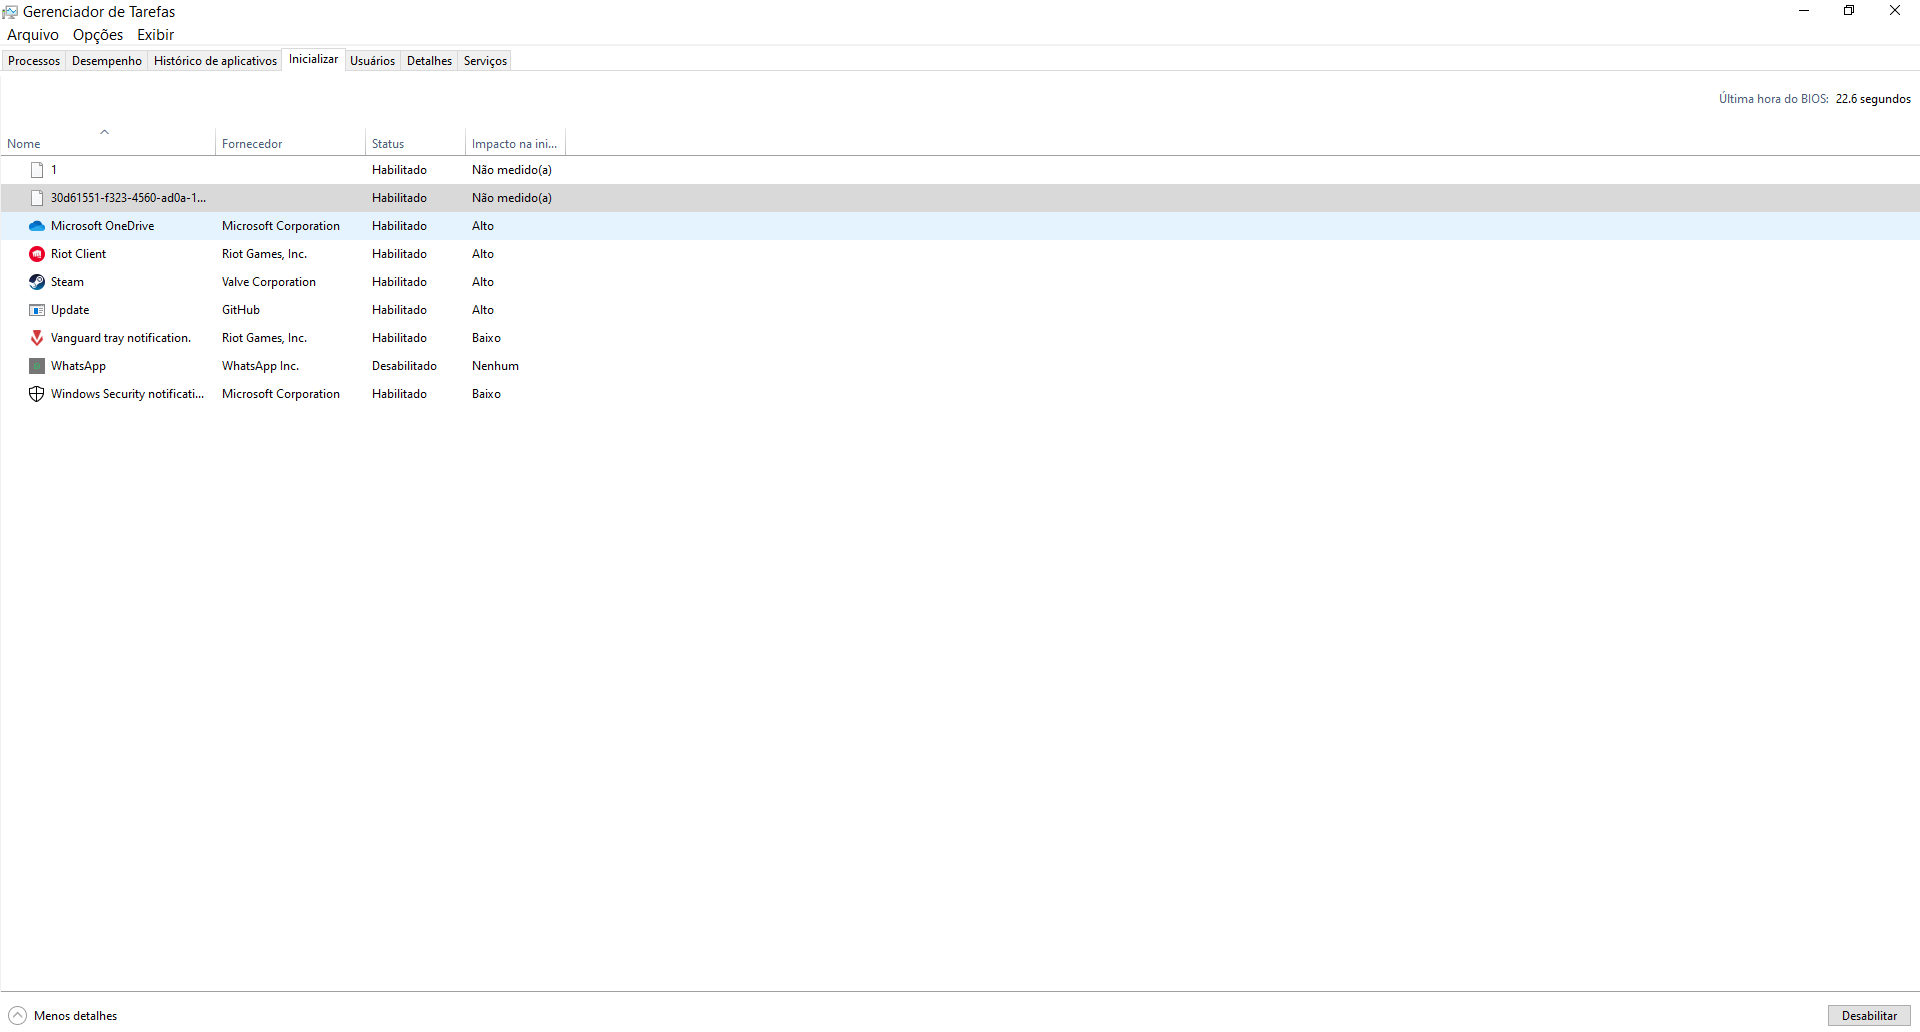The height and width of the screenshot is (1032, 1920).
Task: Open the Arquivo menu
Action: pos(33,35)
